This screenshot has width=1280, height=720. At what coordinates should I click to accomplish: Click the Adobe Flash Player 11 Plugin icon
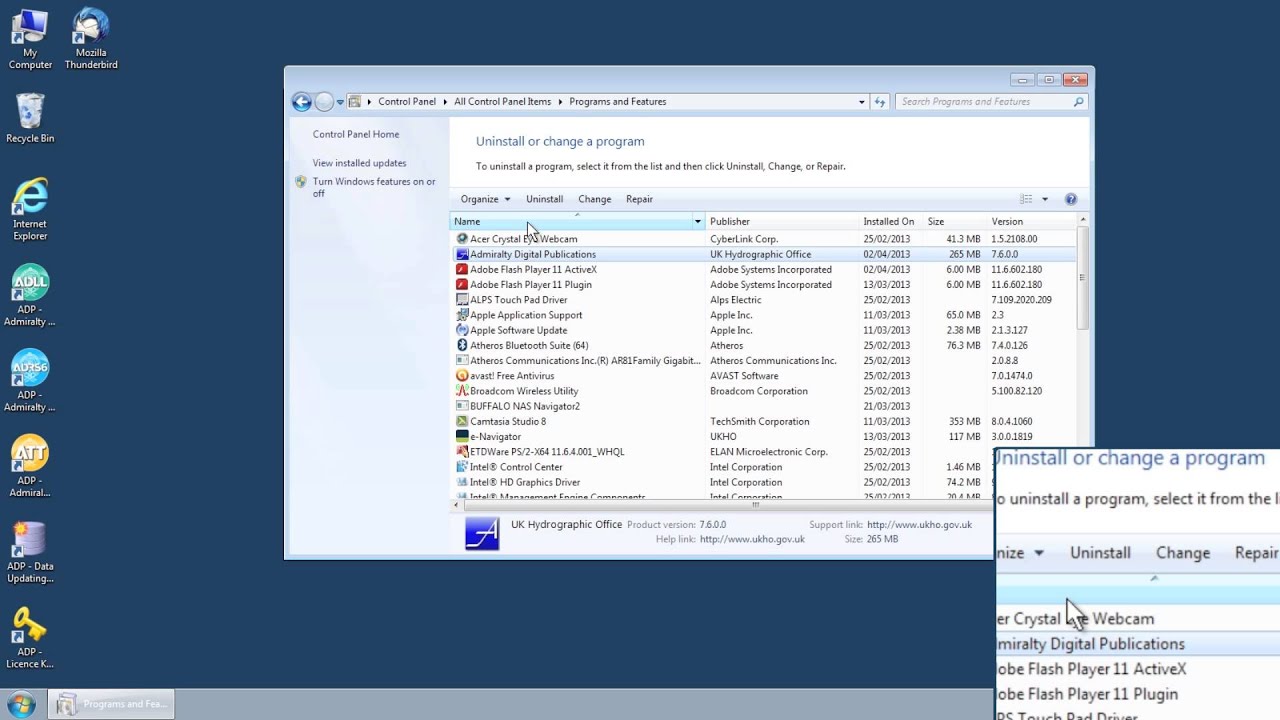tap(461, 285)
